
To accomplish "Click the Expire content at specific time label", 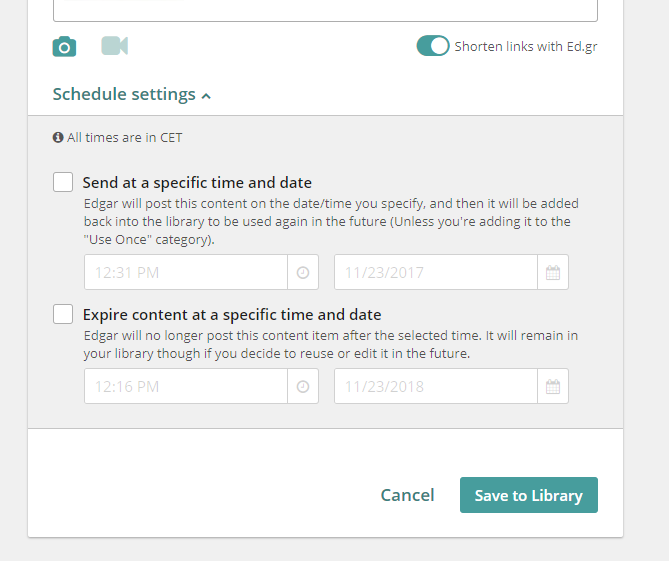I will point(232,315).
